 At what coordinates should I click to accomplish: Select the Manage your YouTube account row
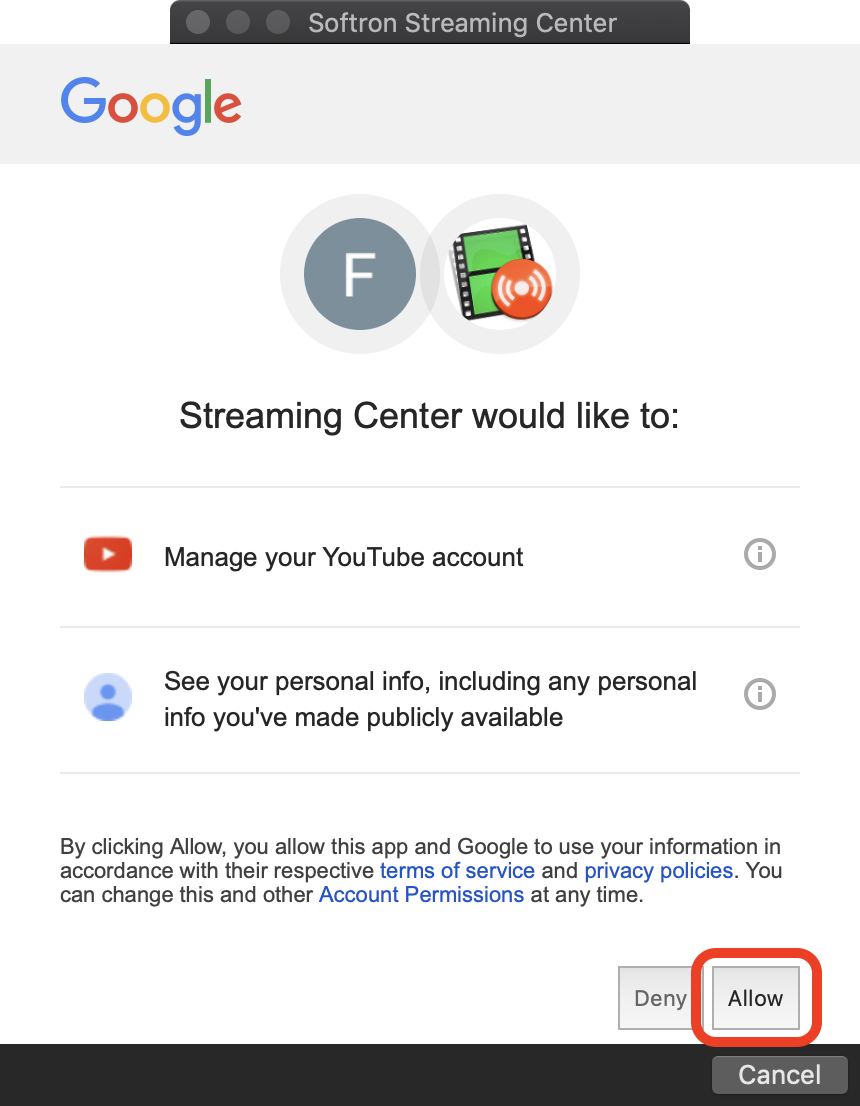coord(430,557)
